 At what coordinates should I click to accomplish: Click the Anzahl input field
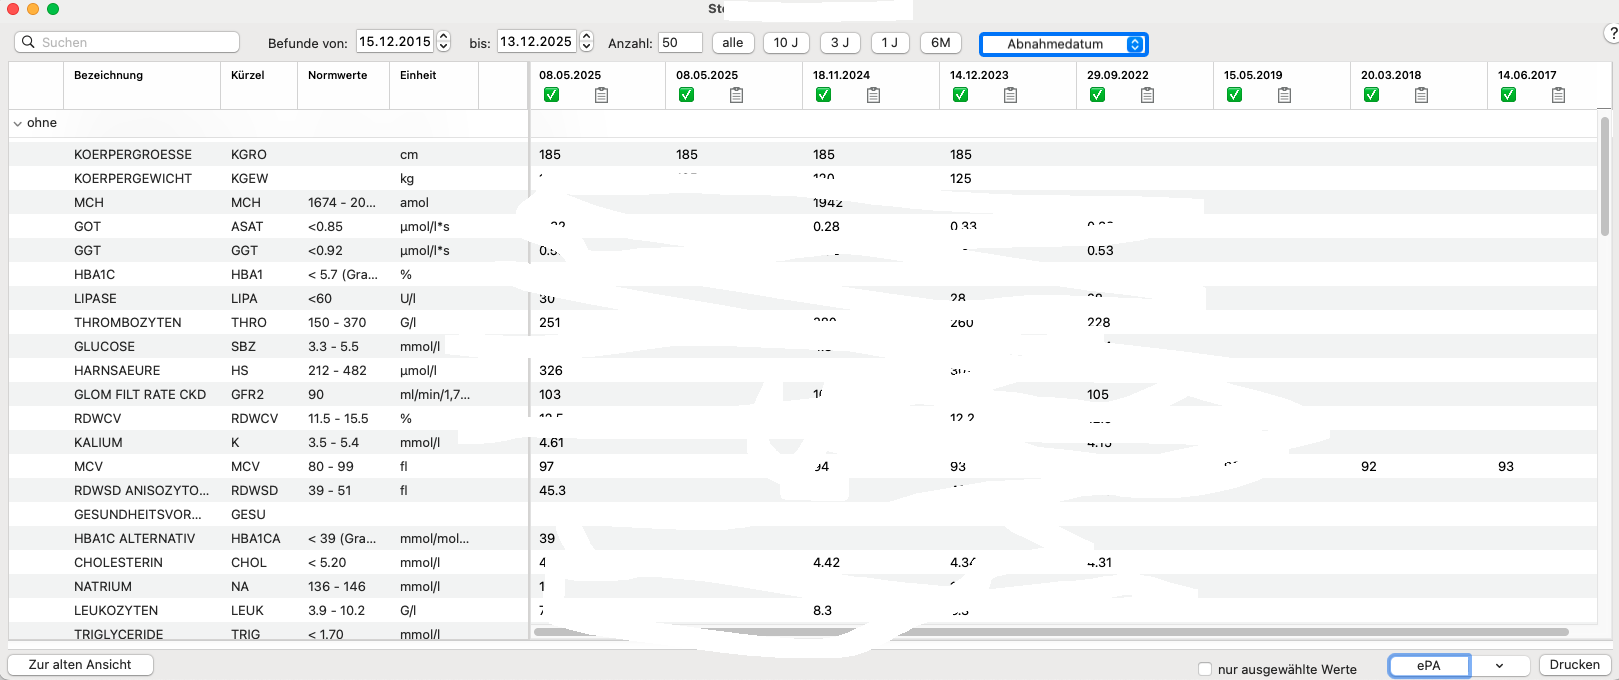[x=681, y=43]
